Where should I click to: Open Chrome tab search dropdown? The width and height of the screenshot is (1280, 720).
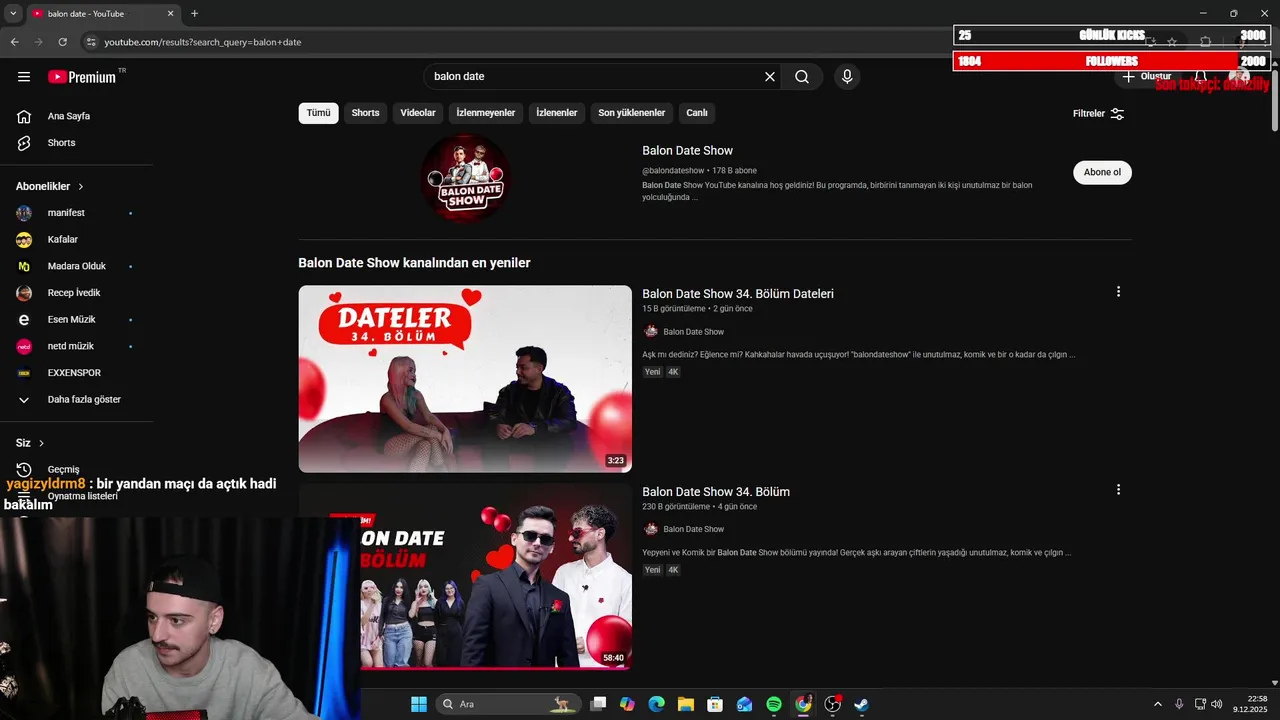pyautogui.click(x=13, y=14)
